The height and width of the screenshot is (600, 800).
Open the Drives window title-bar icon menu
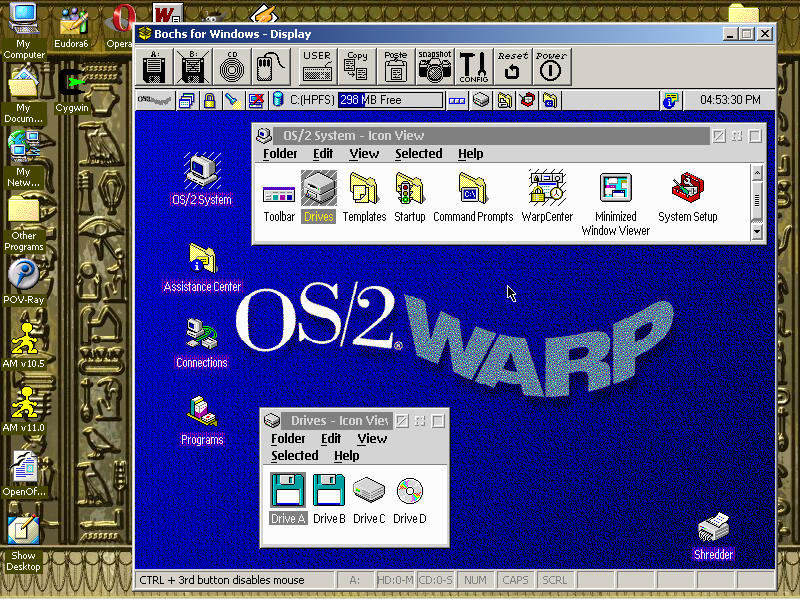[272, 420]
